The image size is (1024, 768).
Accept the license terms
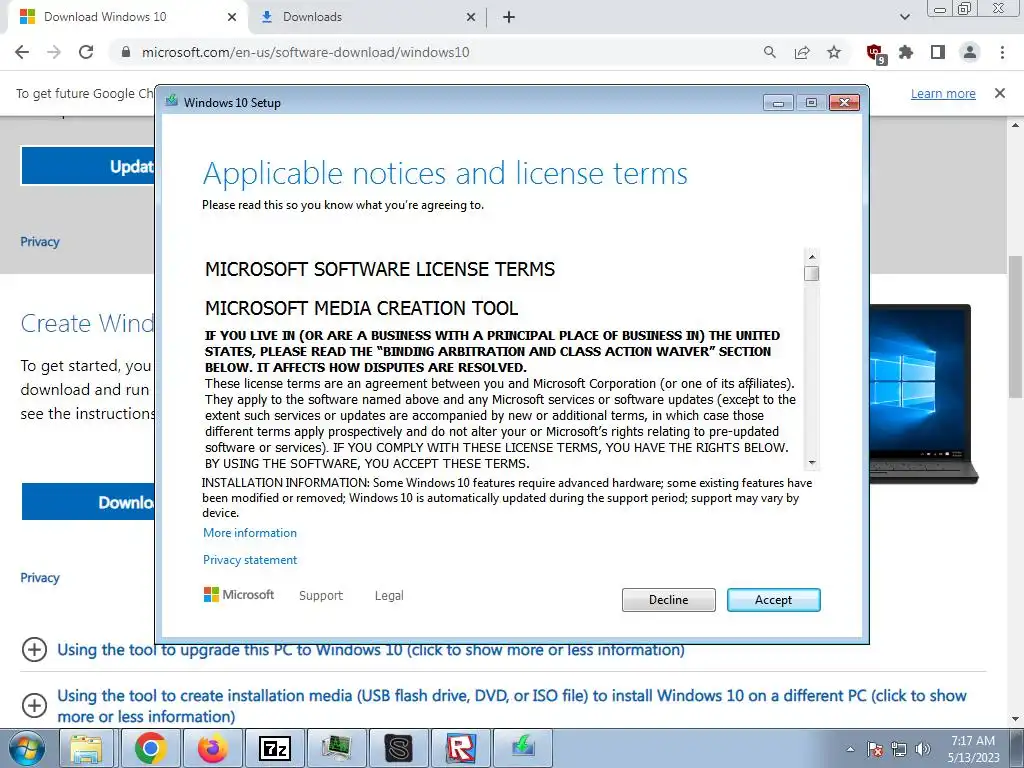(x=773, y=600)
